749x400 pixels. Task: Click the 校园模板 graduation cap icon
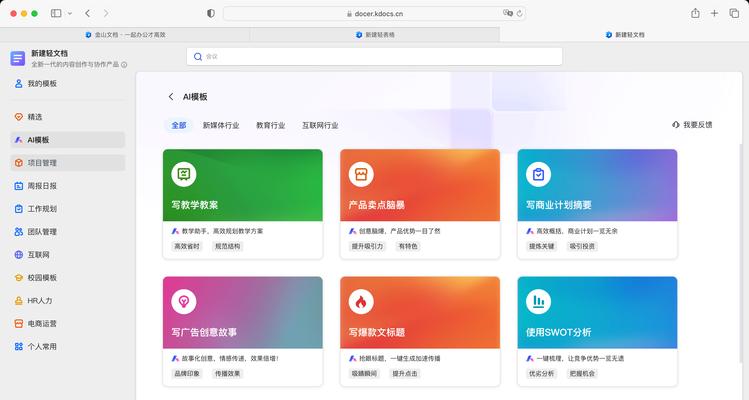[x=19, y=278]
